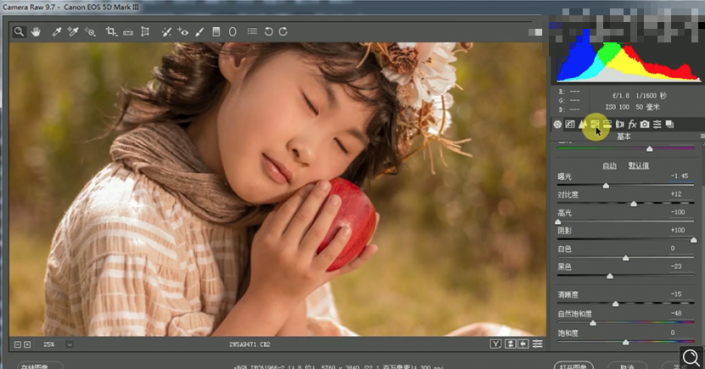Open the Tone Curve panel tab

click(x=570, y=124)
